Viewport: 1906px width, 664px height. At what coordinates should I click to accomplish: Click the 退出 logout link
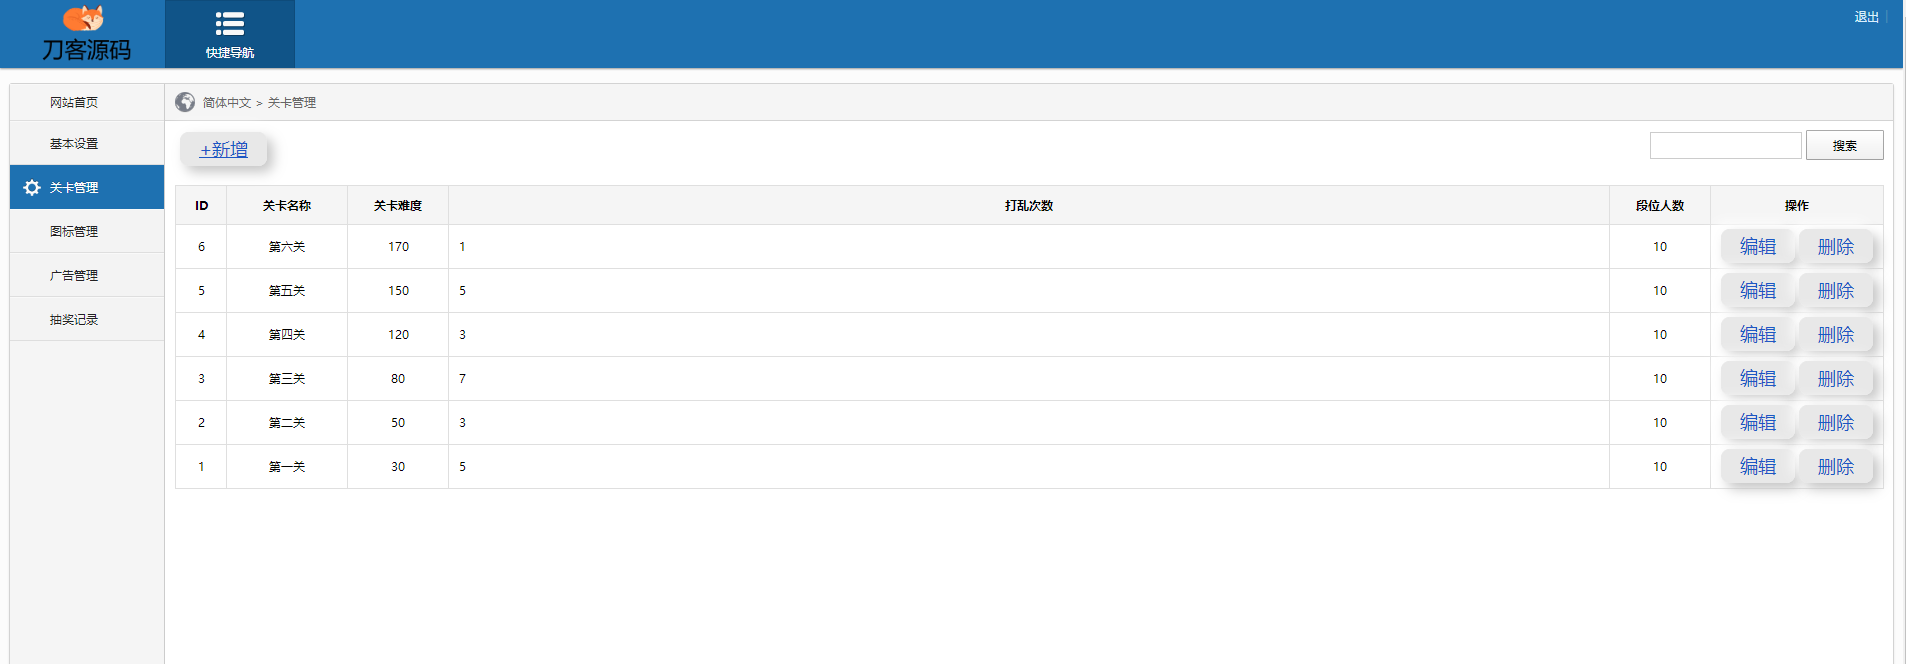(1866, 17)
